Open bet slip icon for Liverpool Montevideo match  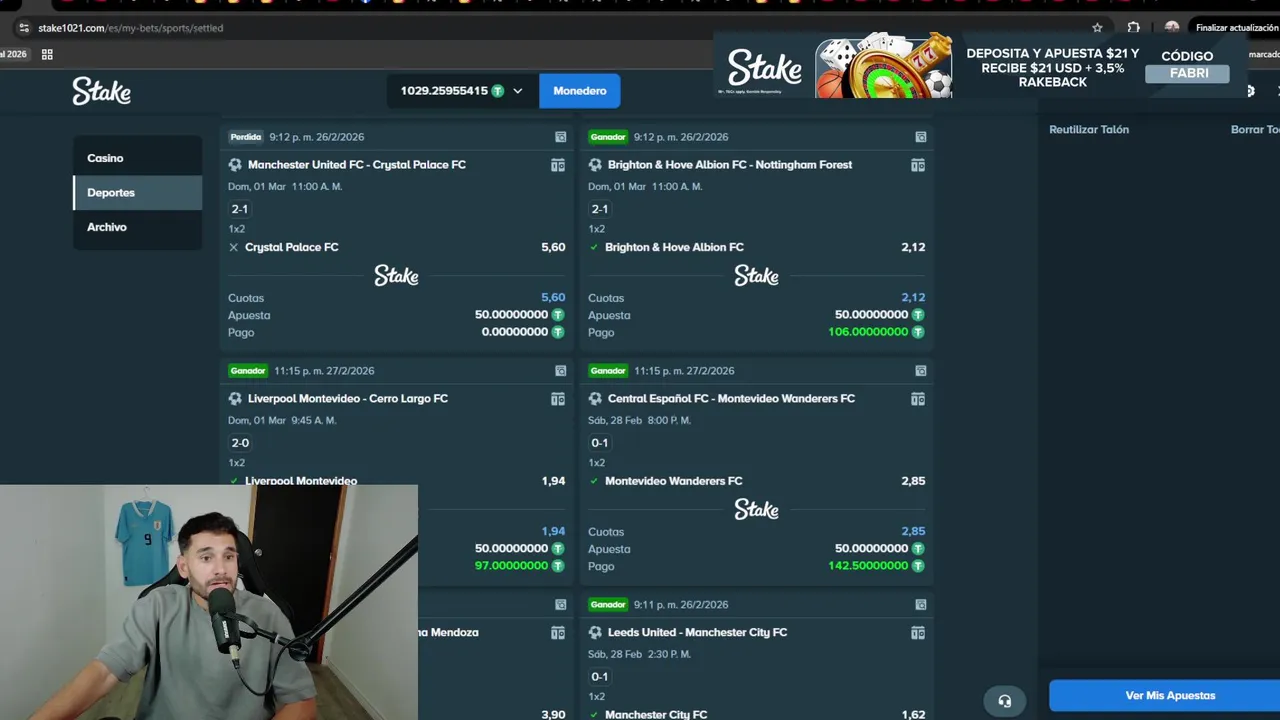(560, 371)
